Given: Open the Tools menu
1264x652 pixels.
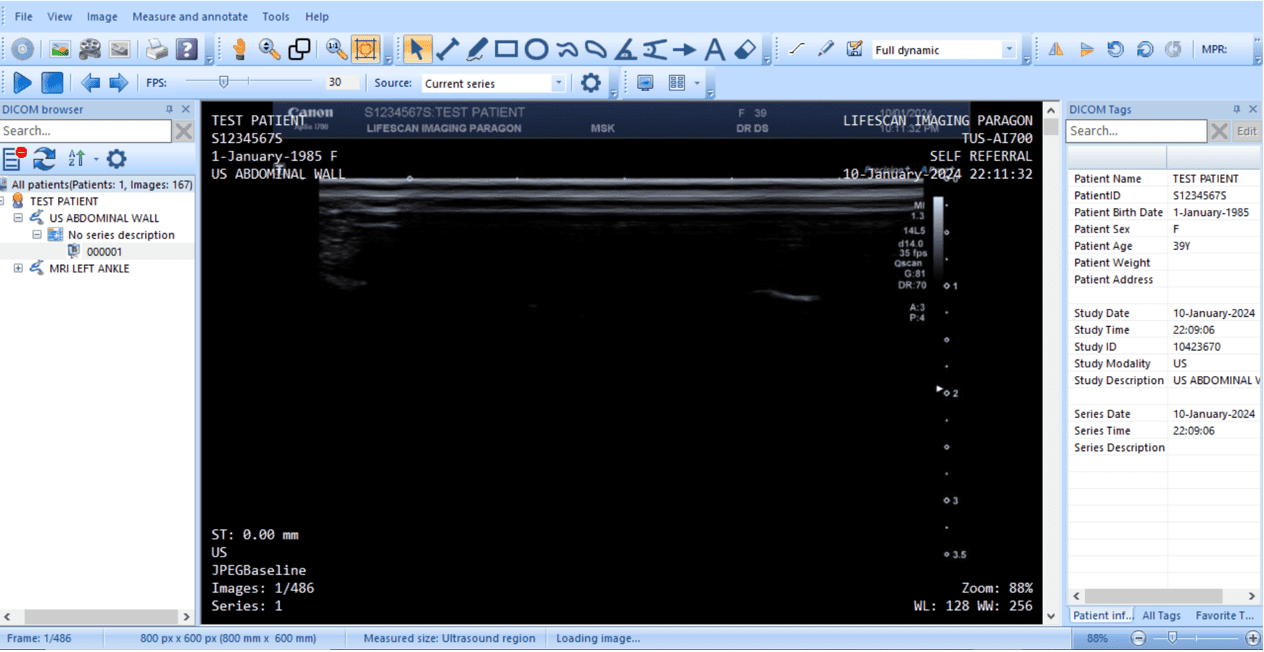Looking at the screenshot, I should click(276, 17).
